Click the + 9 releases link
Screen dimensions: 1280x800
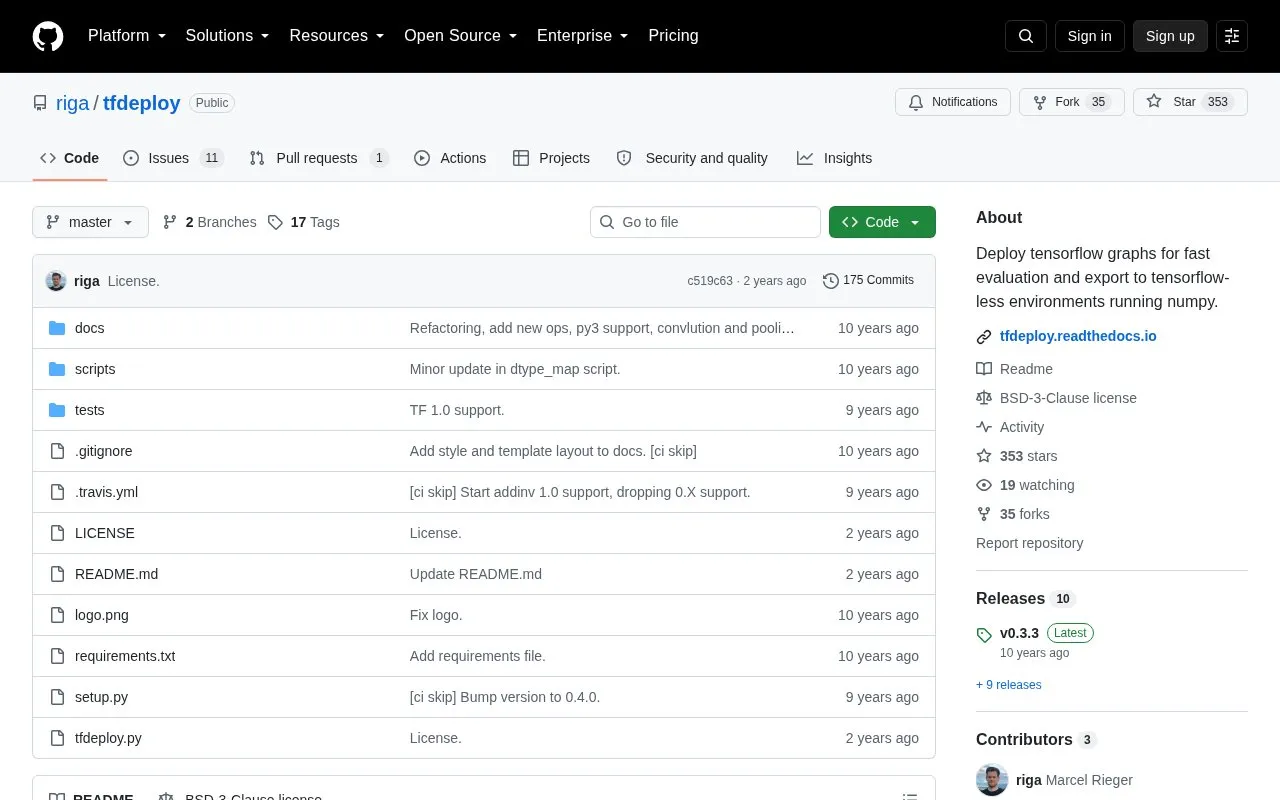[x=1009, y=685]
